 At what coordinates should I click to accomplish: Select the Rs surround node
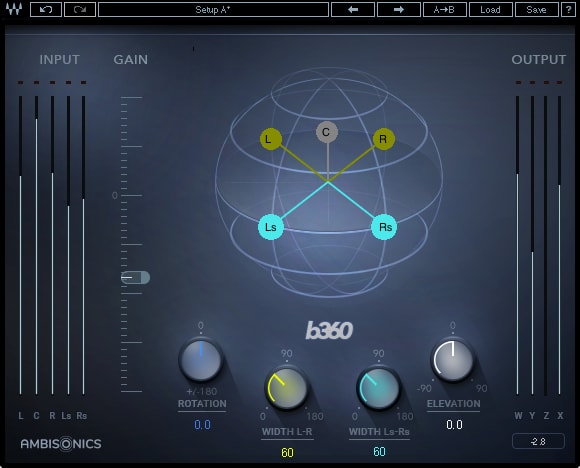pyautogui.click(x=384, y=227)
